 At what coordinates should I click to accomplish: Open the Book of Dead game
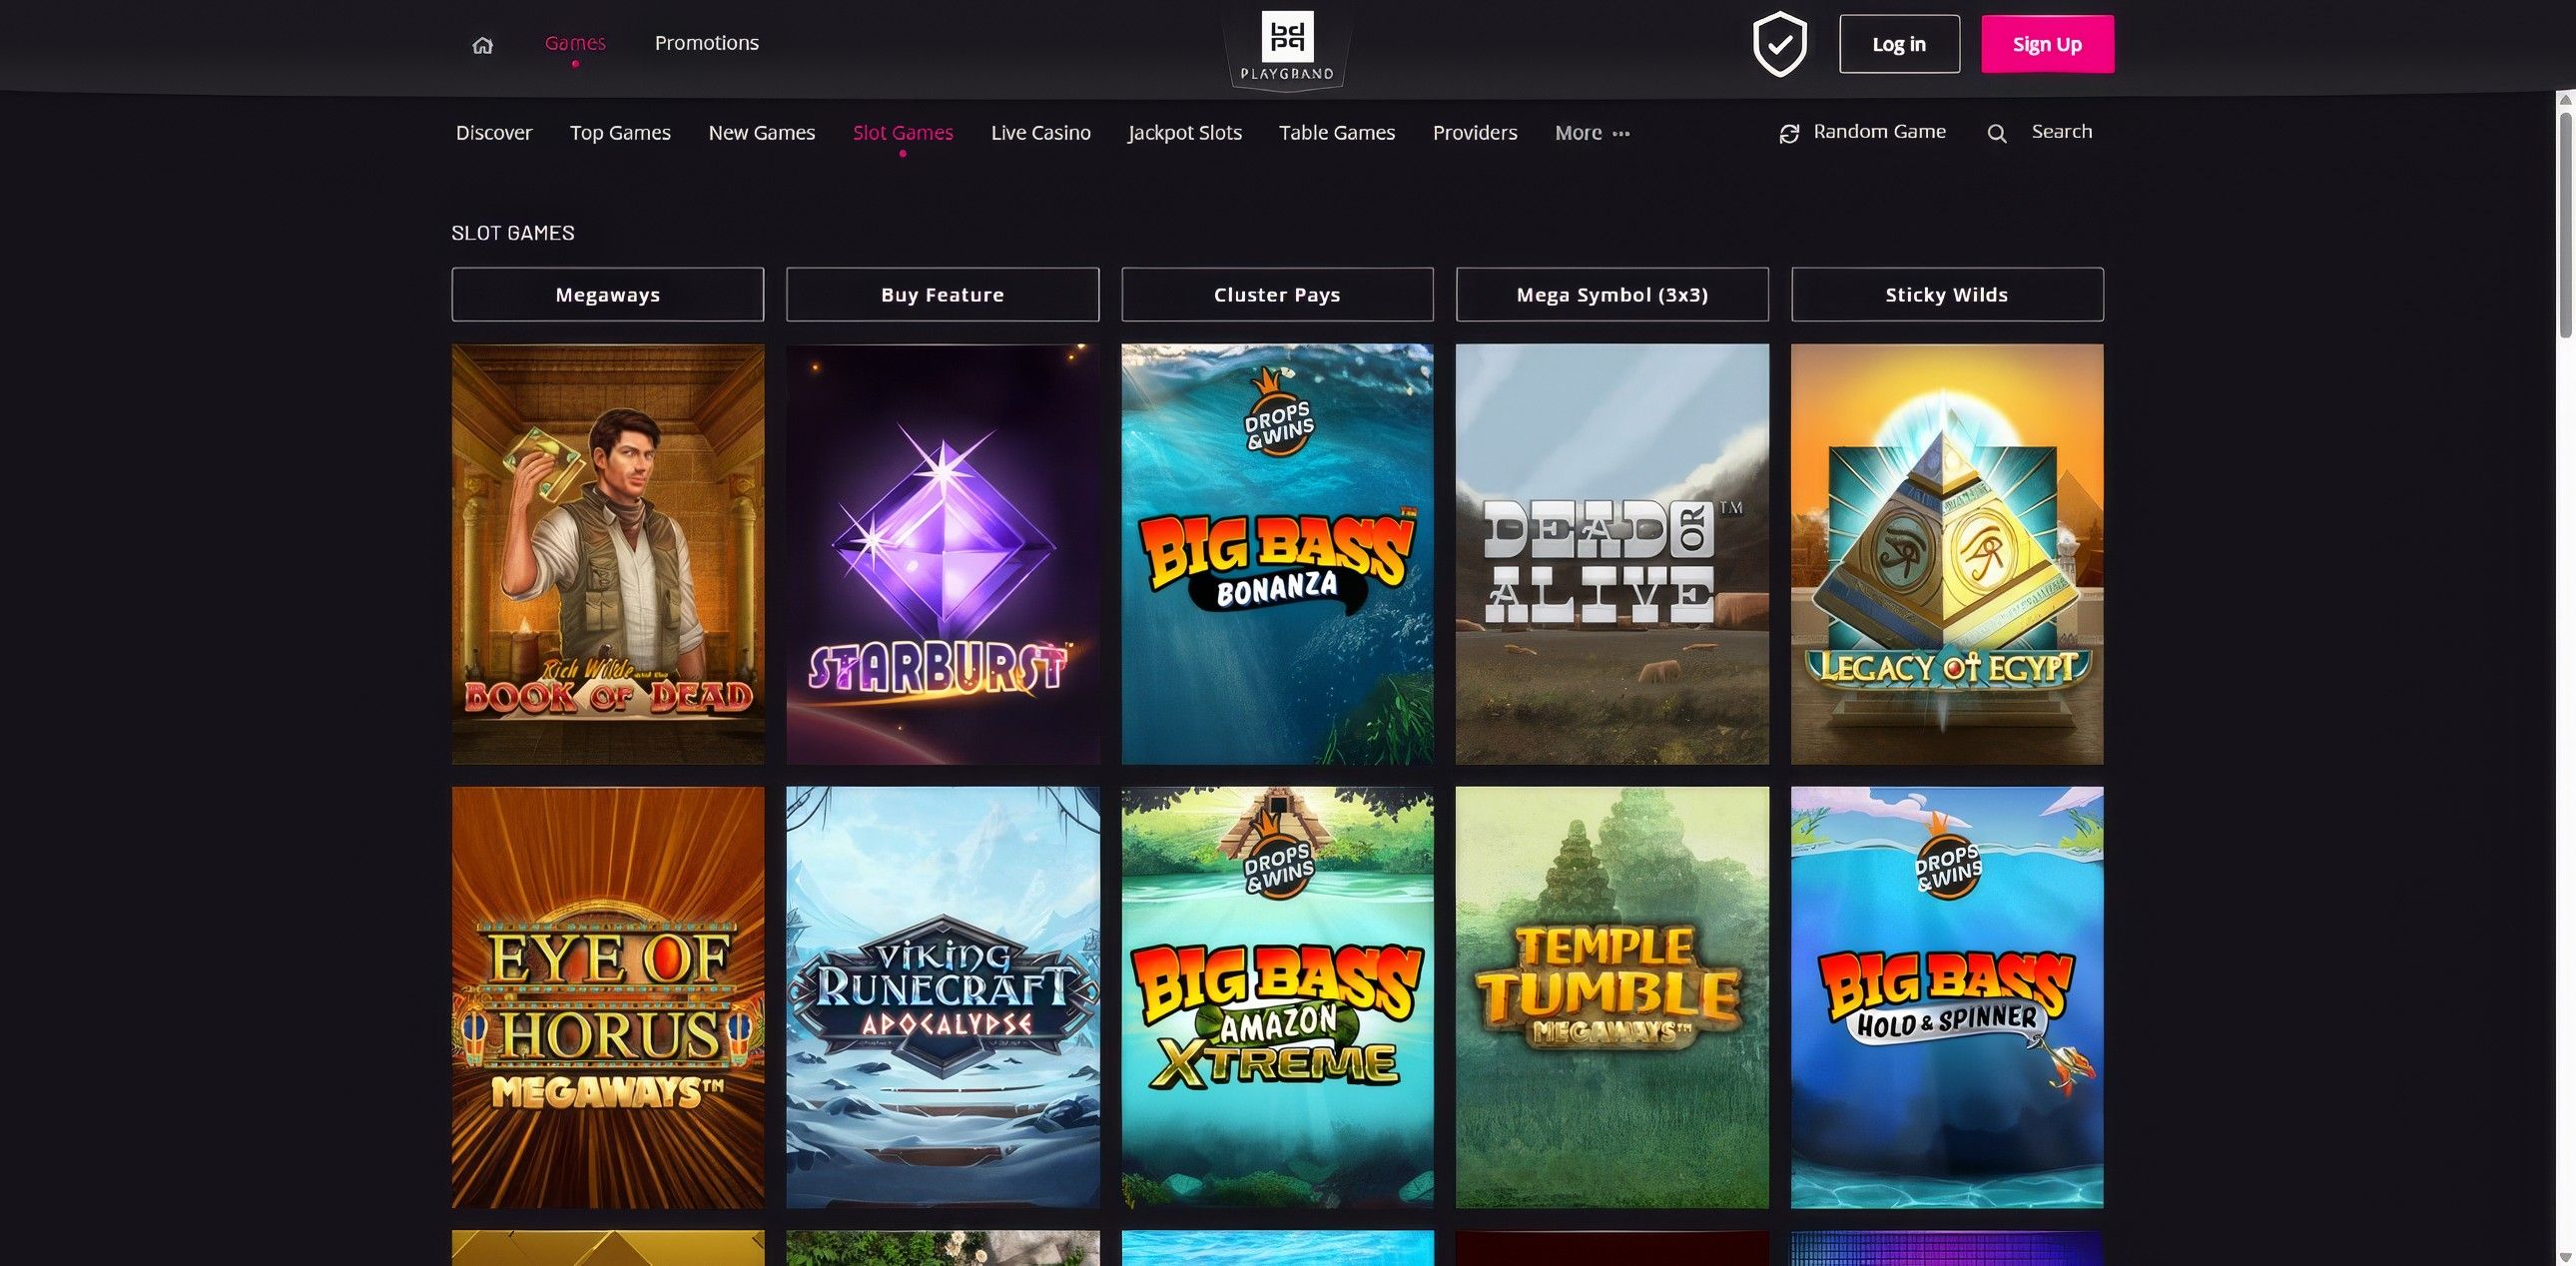(608, 555)
